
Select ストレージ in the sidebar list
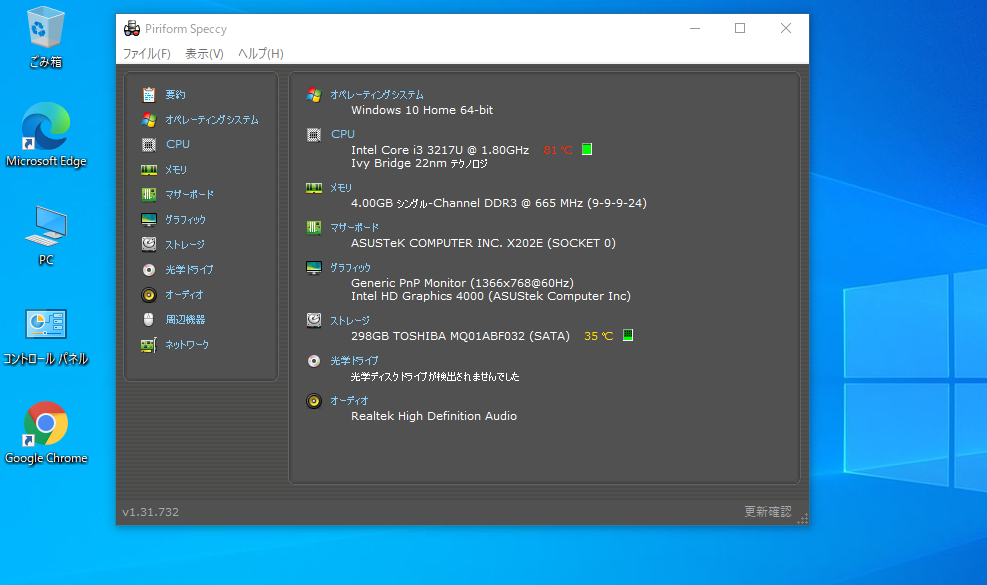click(x=184, y=244)
